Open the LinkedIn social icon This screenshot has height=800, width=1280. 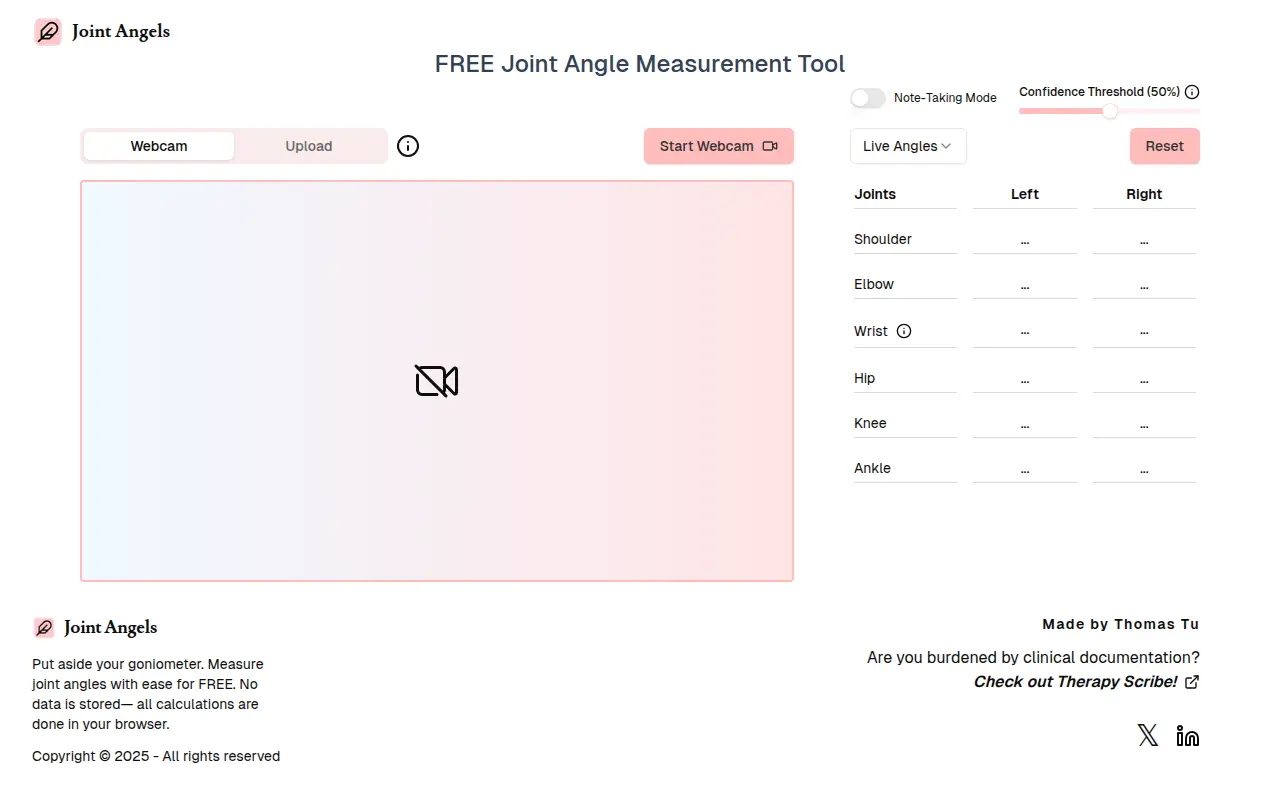(1188, 736)
